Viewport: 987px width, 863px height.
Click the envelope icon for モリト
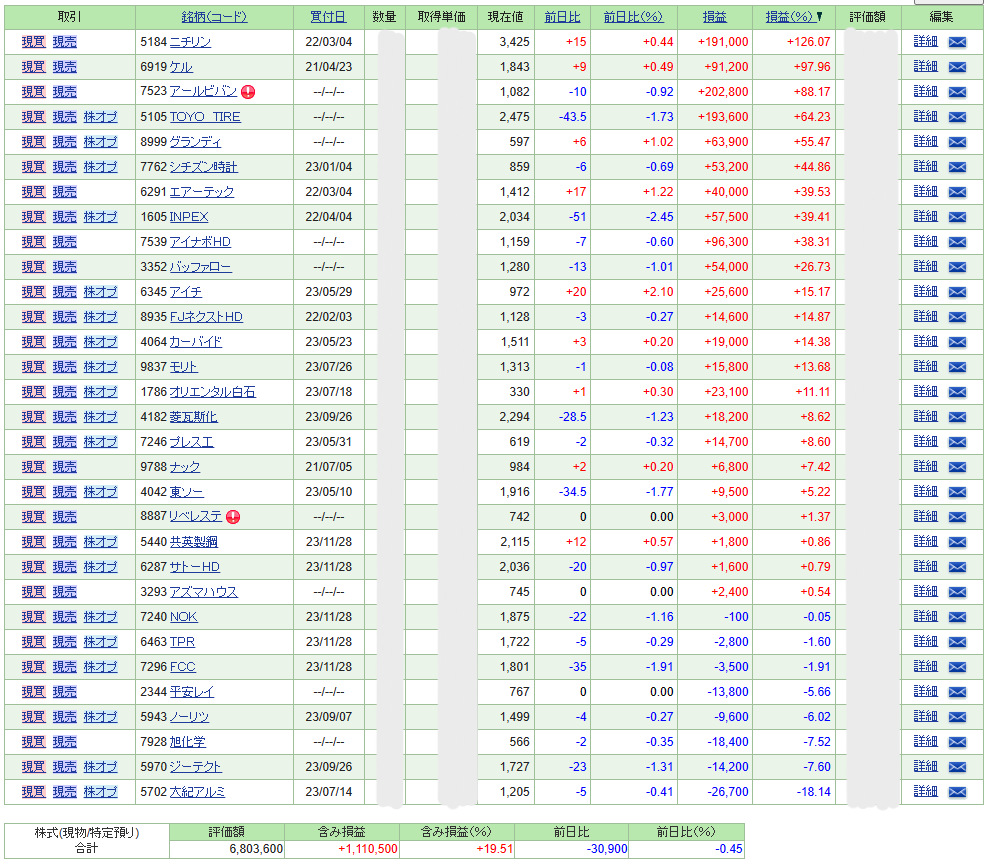[x=957, y=367]
